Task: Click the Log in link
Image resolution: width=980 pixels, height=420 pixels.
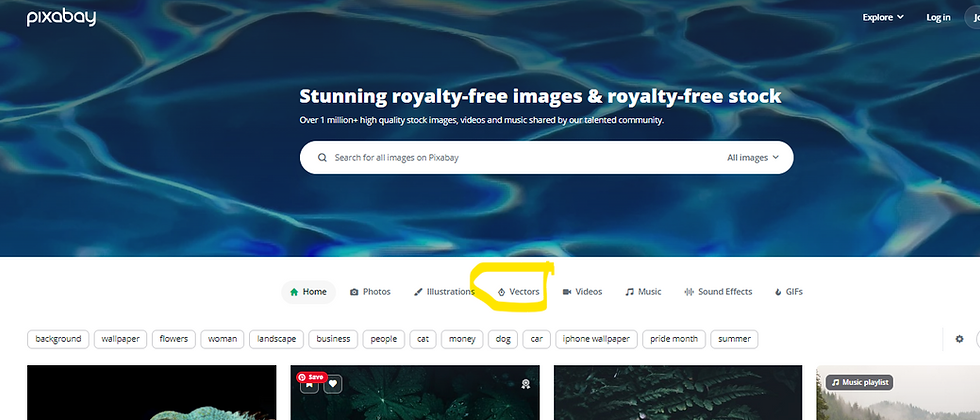Action: [x=938, y=18]
